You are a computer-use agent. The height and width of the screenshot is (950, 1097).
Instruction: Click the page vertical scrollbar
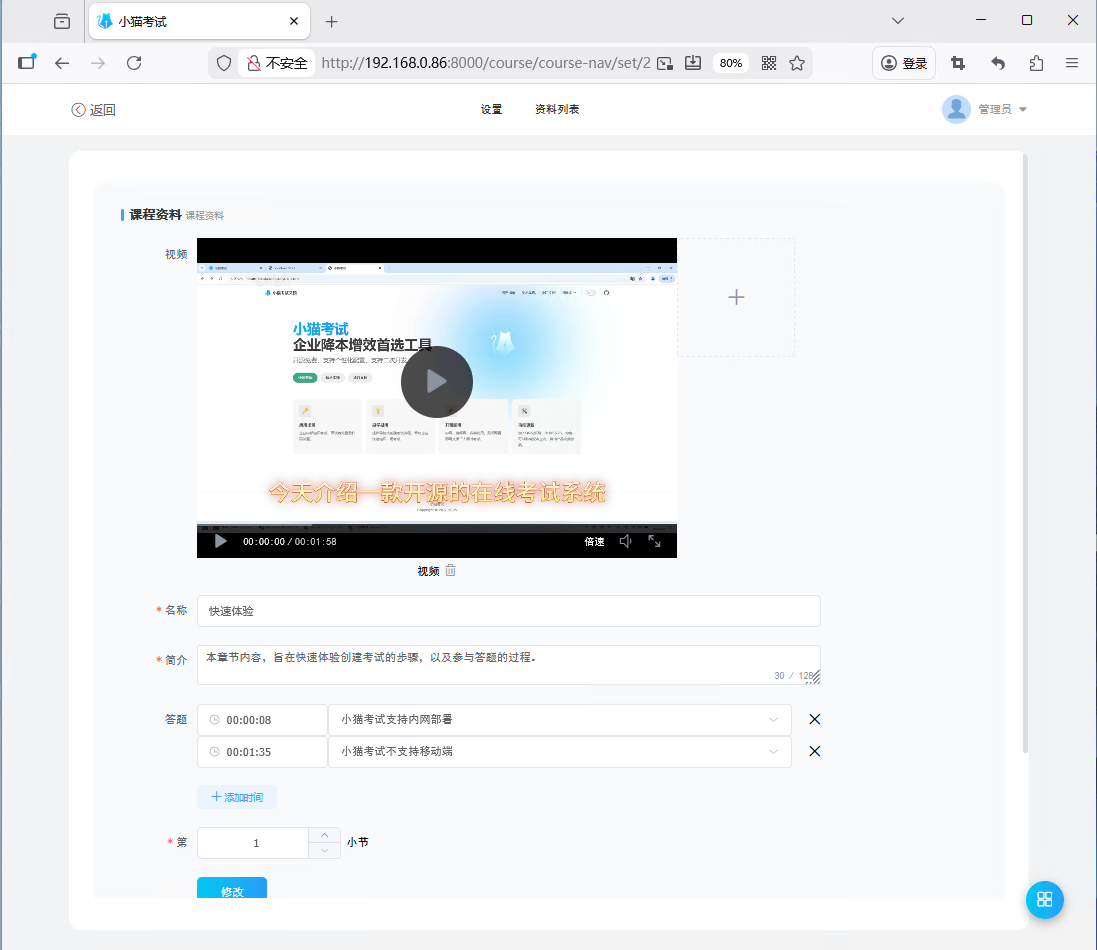pos(1026,455)
